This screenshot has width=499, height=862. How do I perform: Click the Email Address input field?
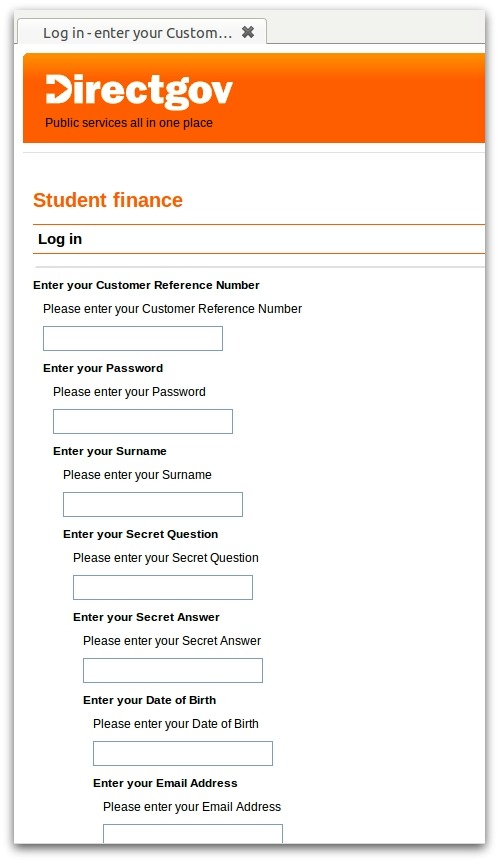[x=193, y=833]
